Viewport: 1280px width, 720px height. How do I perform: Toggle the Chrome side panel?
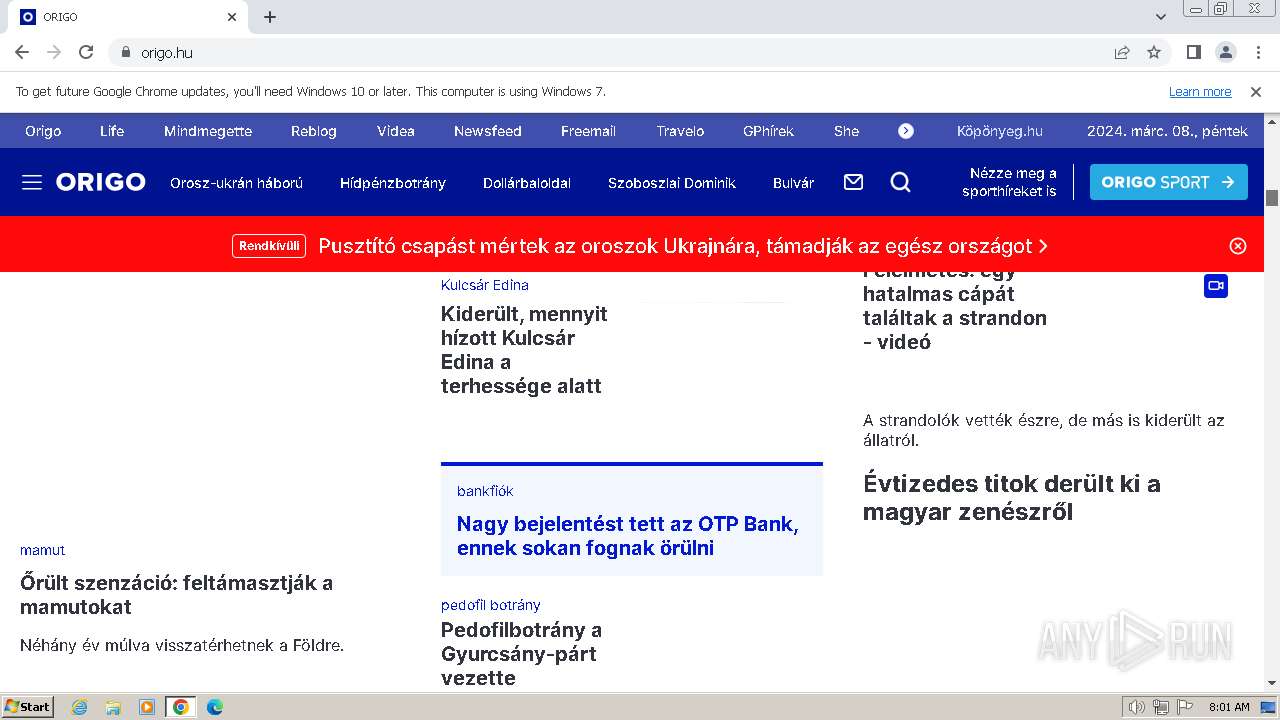pyautogui.click(x=1194, y=52)
